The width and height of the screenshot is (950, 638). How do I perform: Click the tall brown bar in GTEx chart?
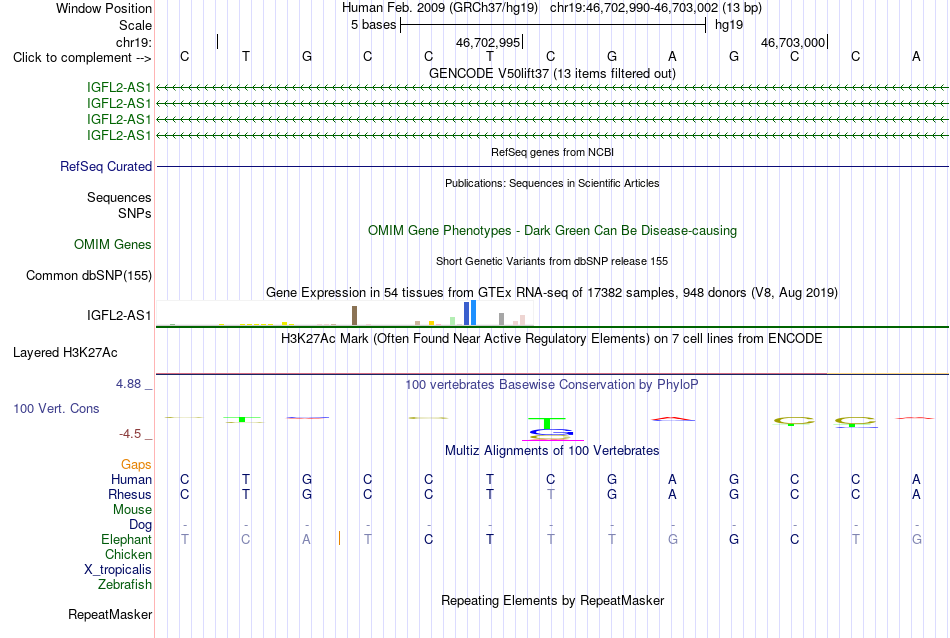[354, 316]
